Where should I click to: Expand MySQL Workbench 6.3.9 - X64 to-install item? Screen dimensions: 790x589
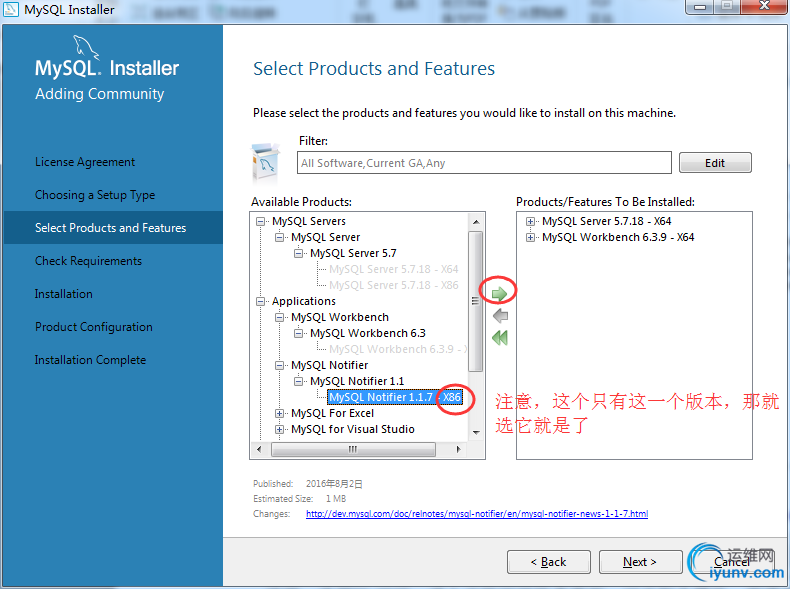click(530, 237)
